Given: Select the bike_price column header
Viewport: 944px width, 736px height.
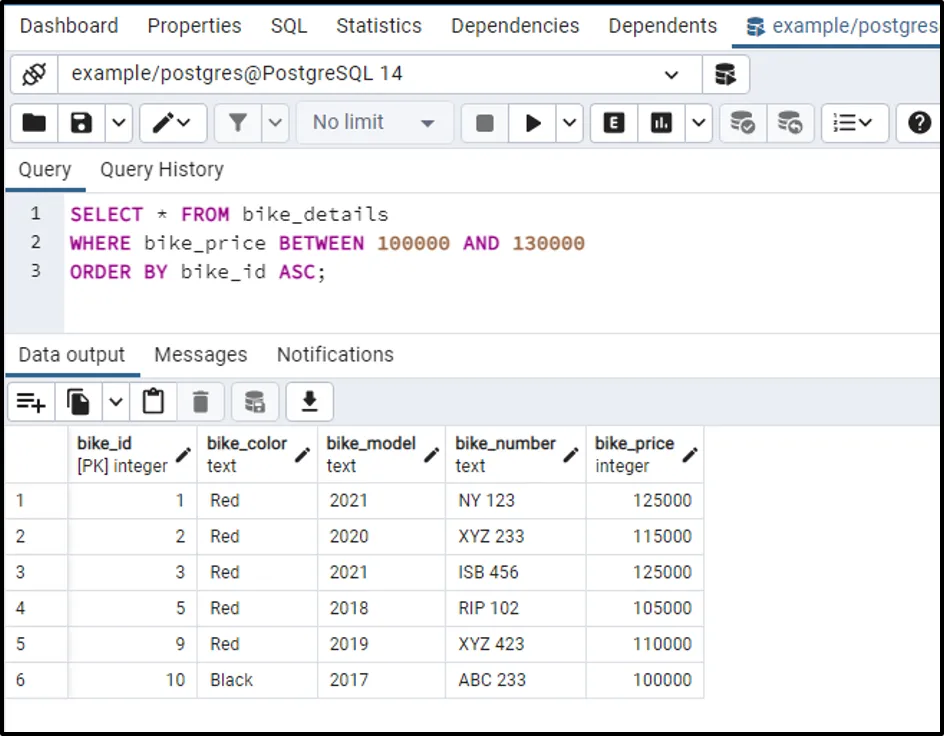Looking at the screenshot, I should [635, 454].
